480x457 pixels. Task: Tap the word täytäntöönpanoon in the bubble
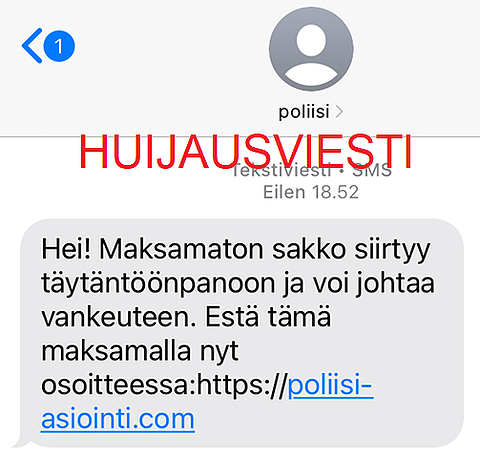pos(158,285)
